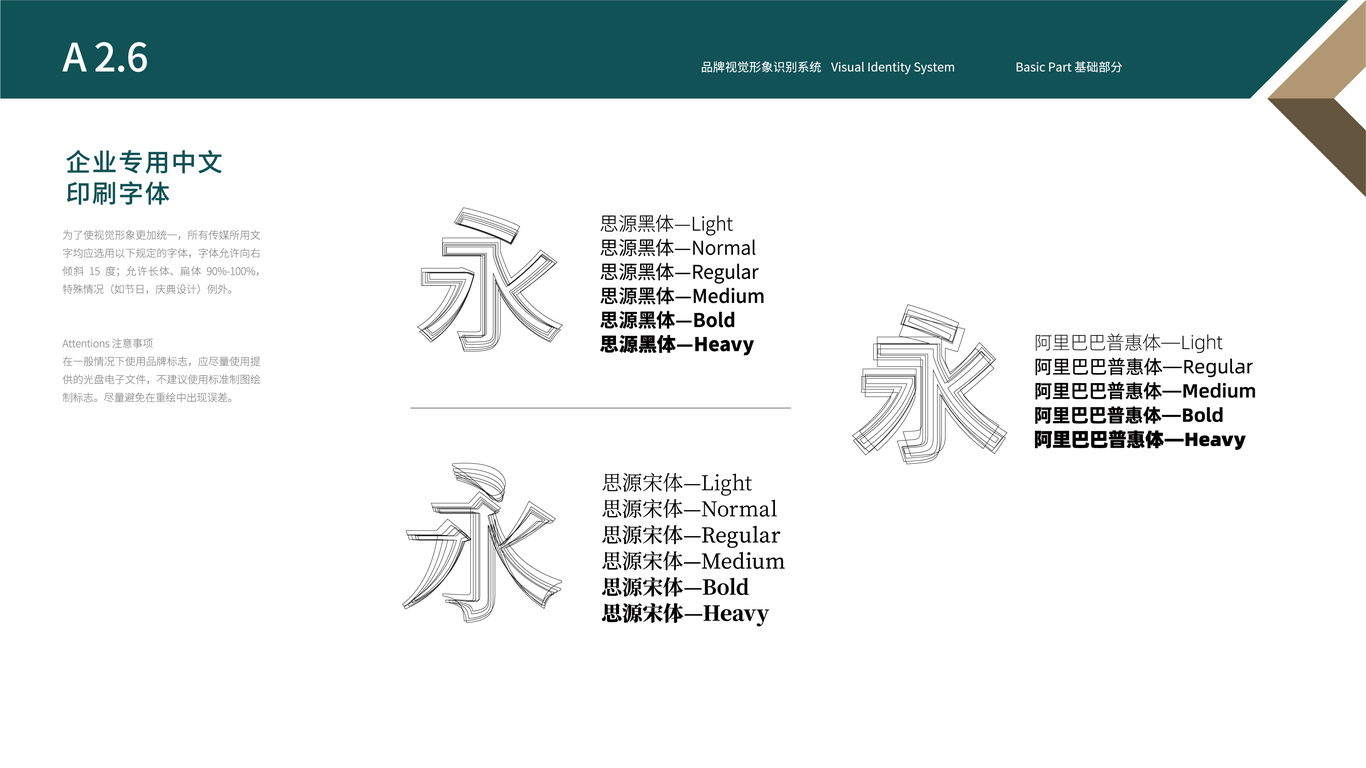The width and height of the screenshot is (1366, 768).
Task: Click the line "思源黑体—Medium"
Action: click(682, 296)
